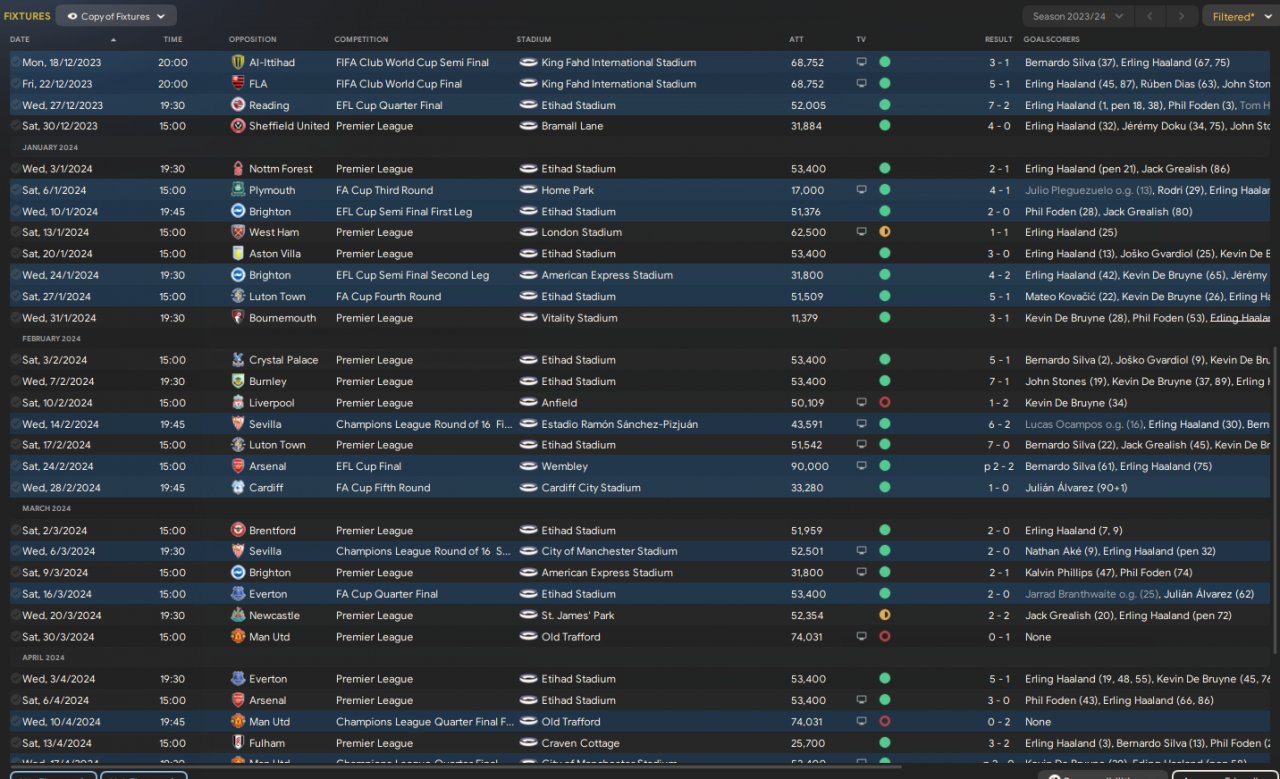
Task: Select the row marker for Sat, 24/2/2024
Action: (x=15, y=466)
